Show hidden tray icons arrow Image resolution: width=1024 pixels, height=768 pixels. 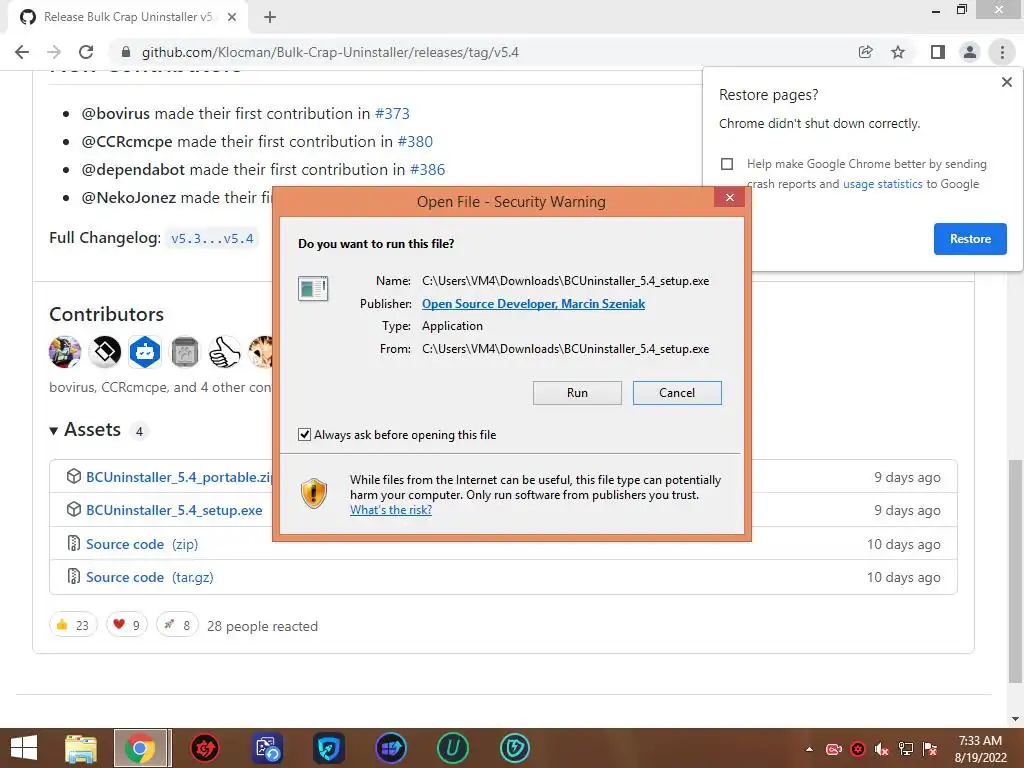pos(810,749)
